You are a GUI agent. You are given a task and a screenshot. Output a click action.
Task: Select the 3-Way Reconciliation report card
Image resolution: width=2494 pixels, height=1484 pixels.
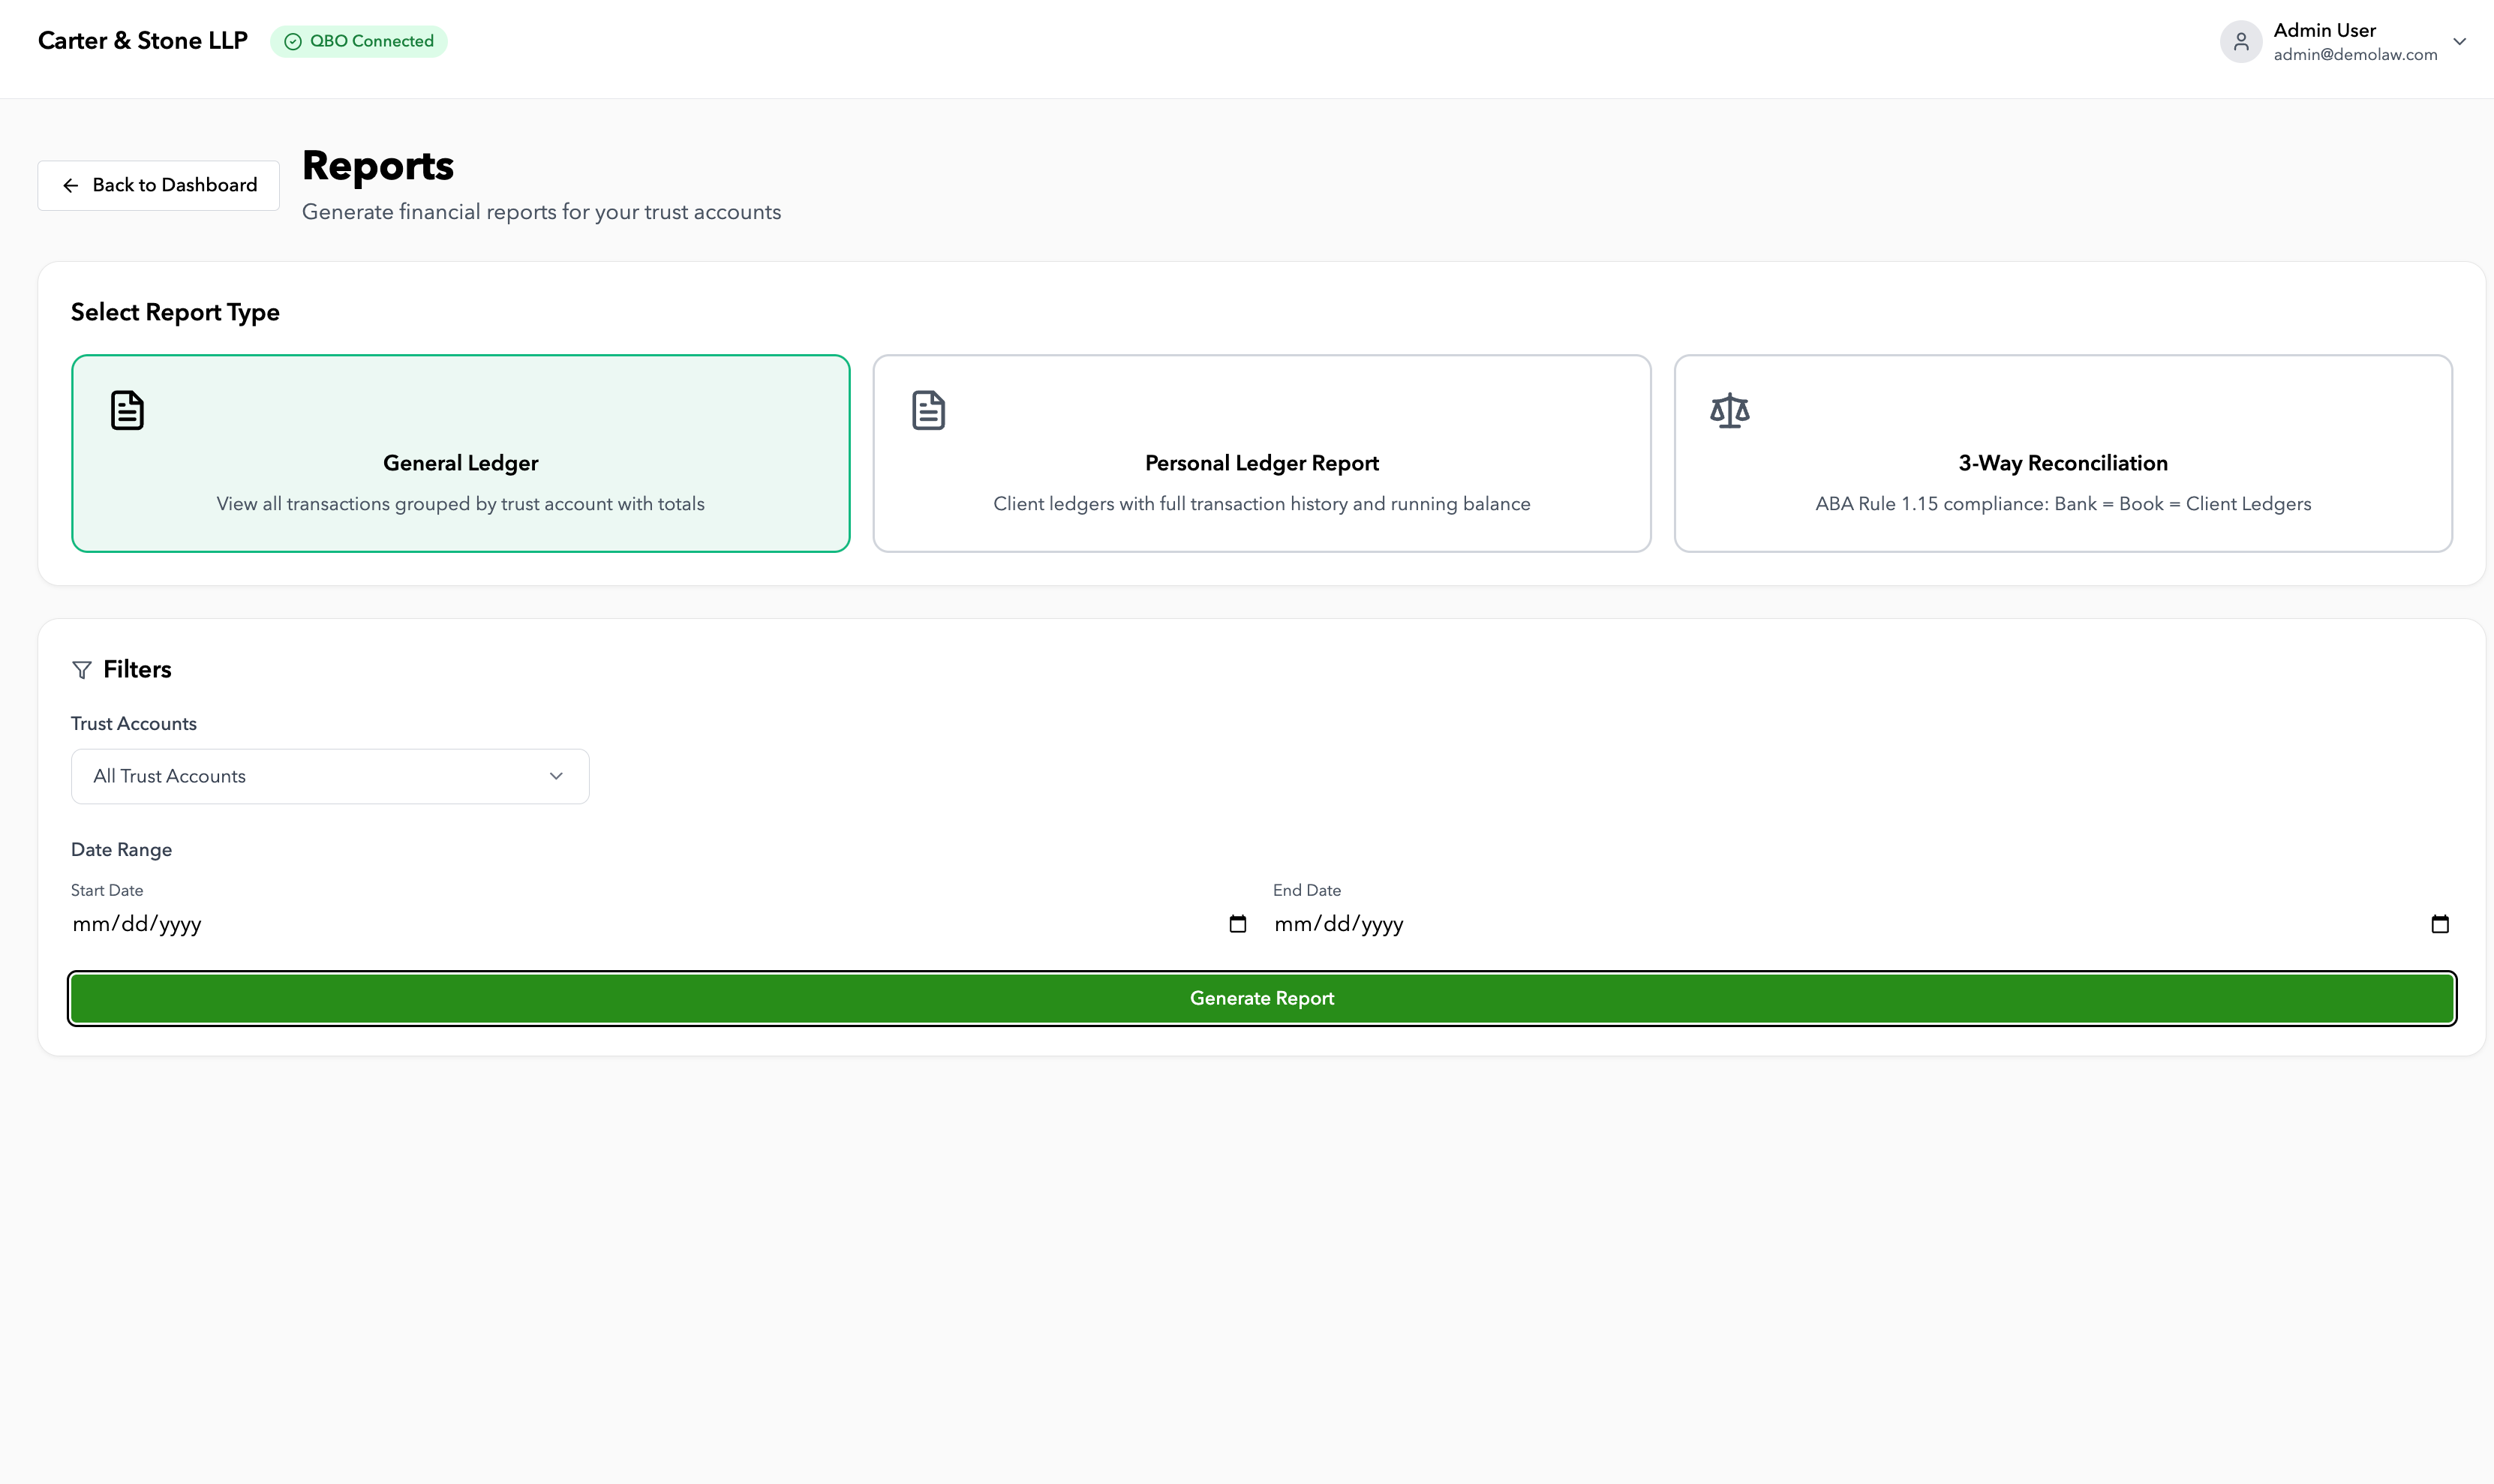coord(2063,453)
